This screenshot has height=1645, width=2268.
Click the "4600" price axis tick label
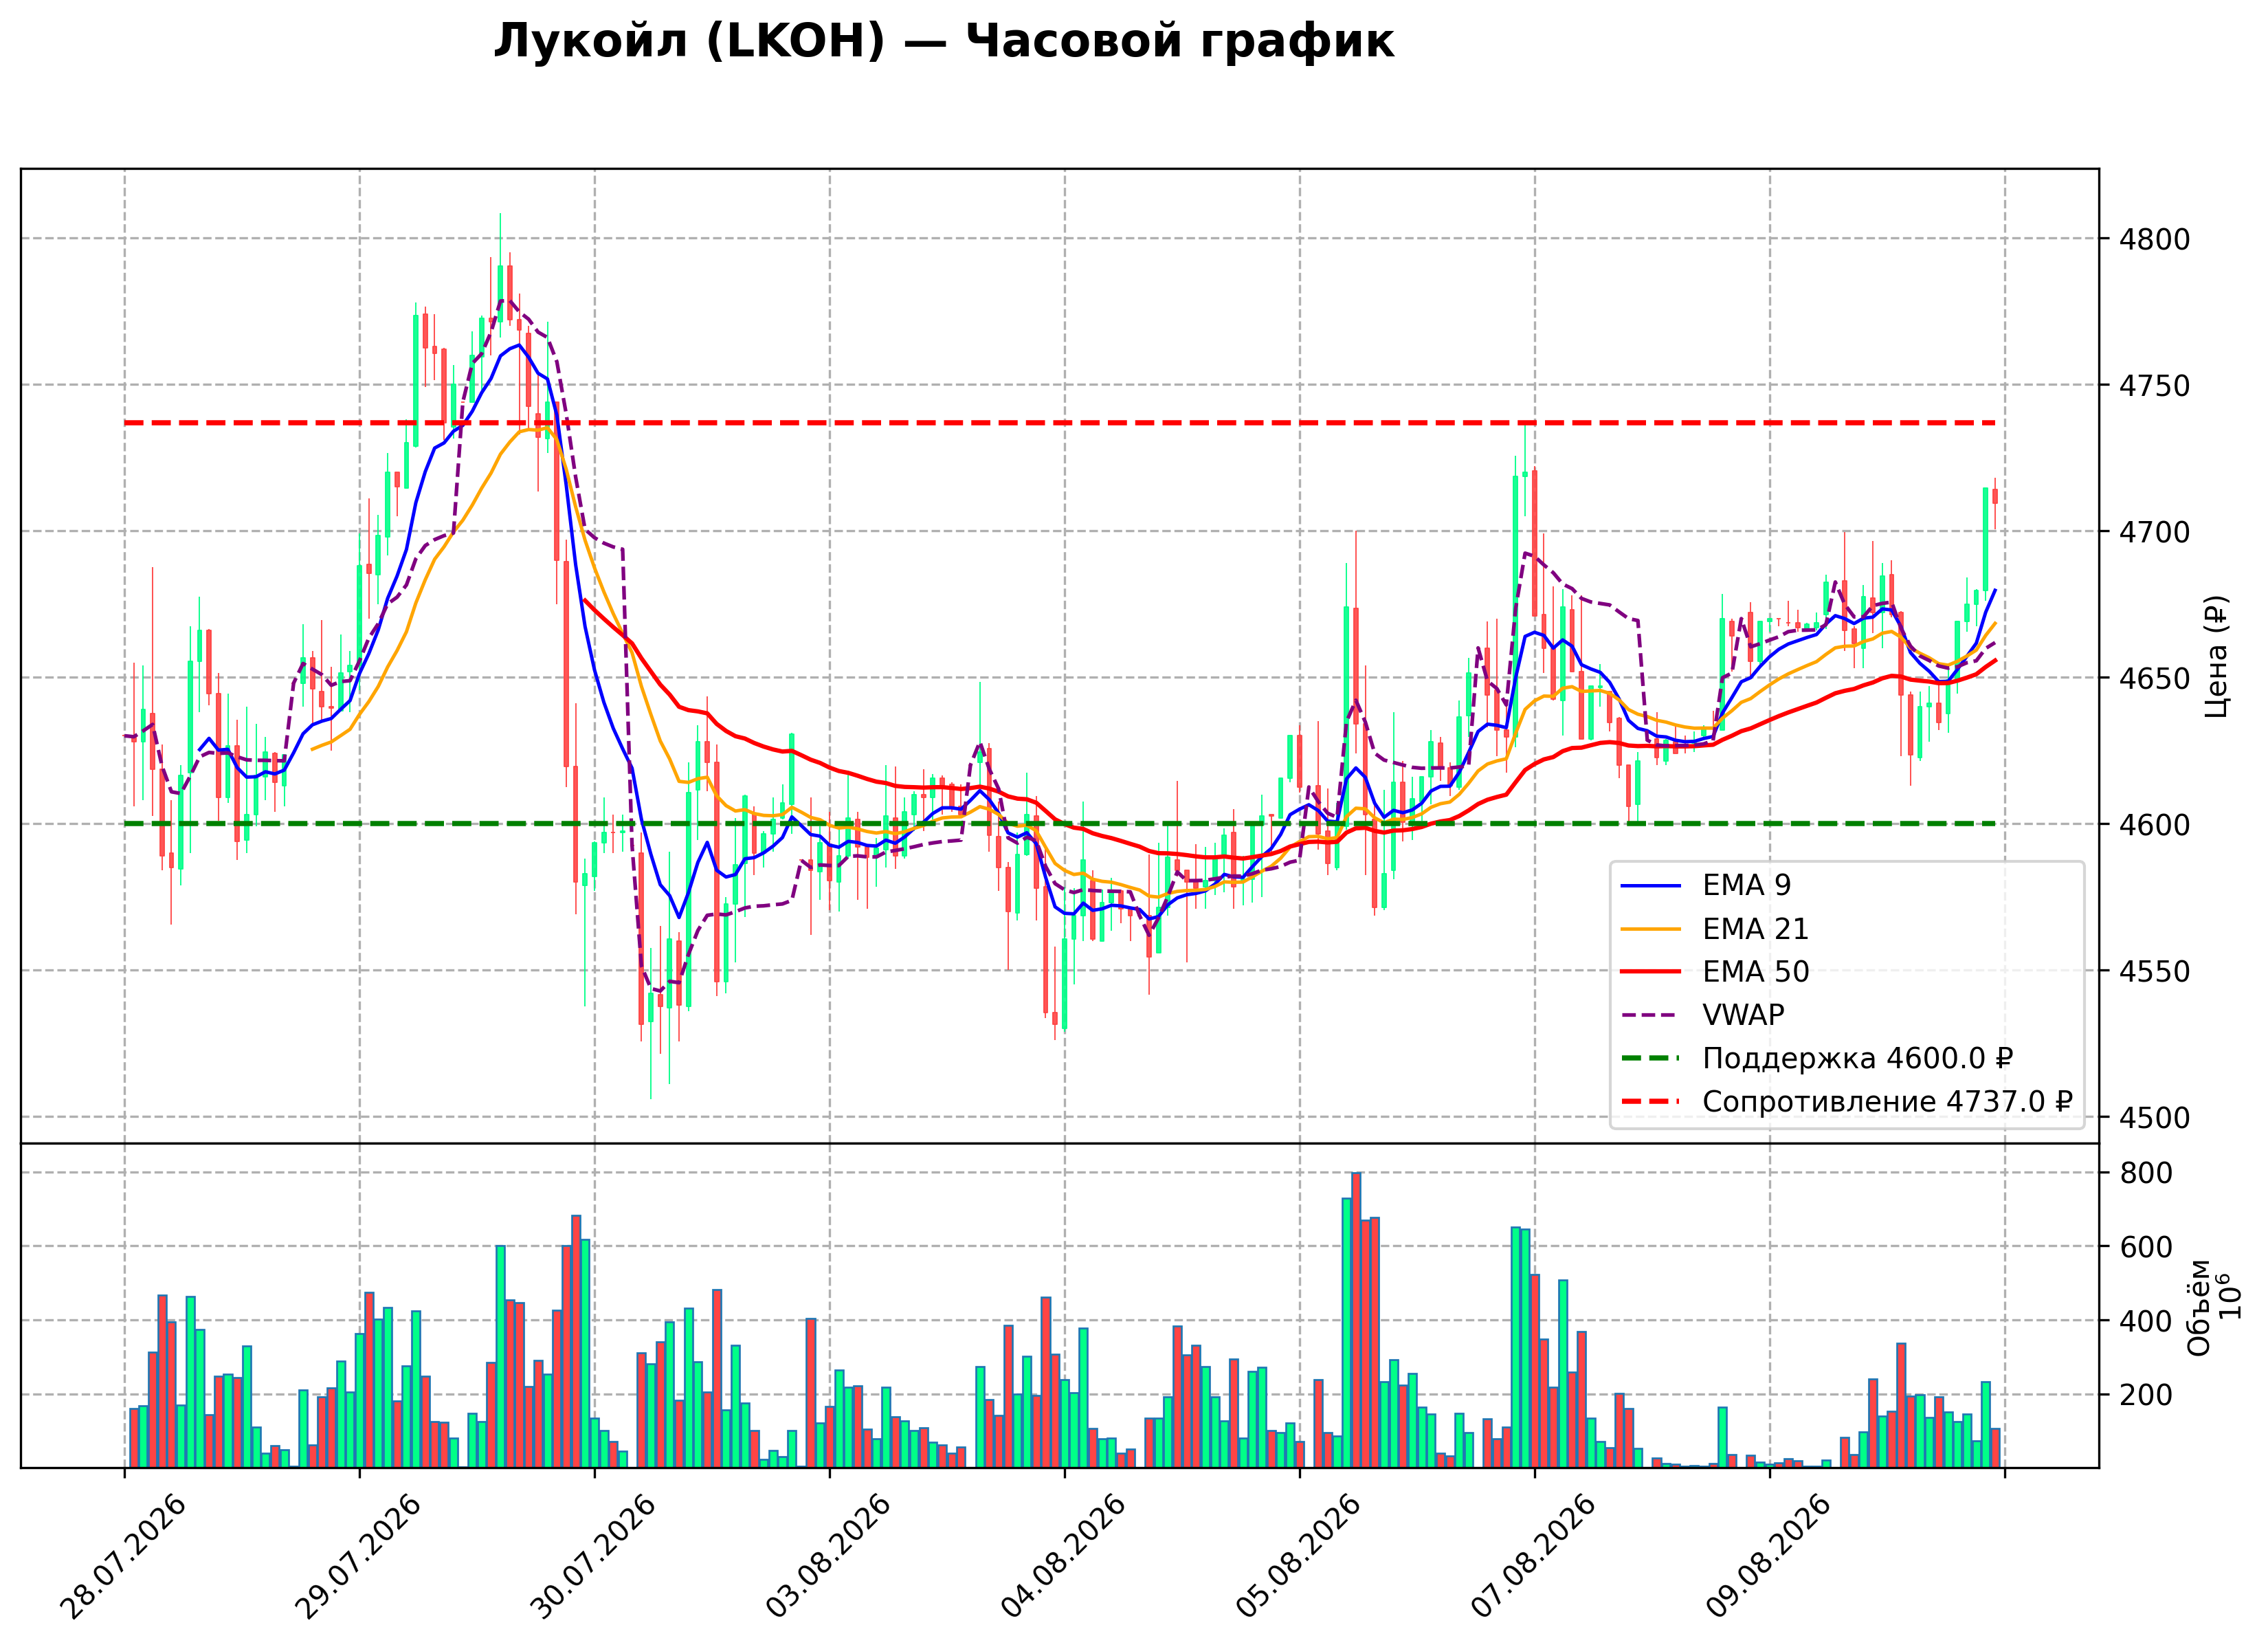pyautogui.click(x=2154, y=825)
